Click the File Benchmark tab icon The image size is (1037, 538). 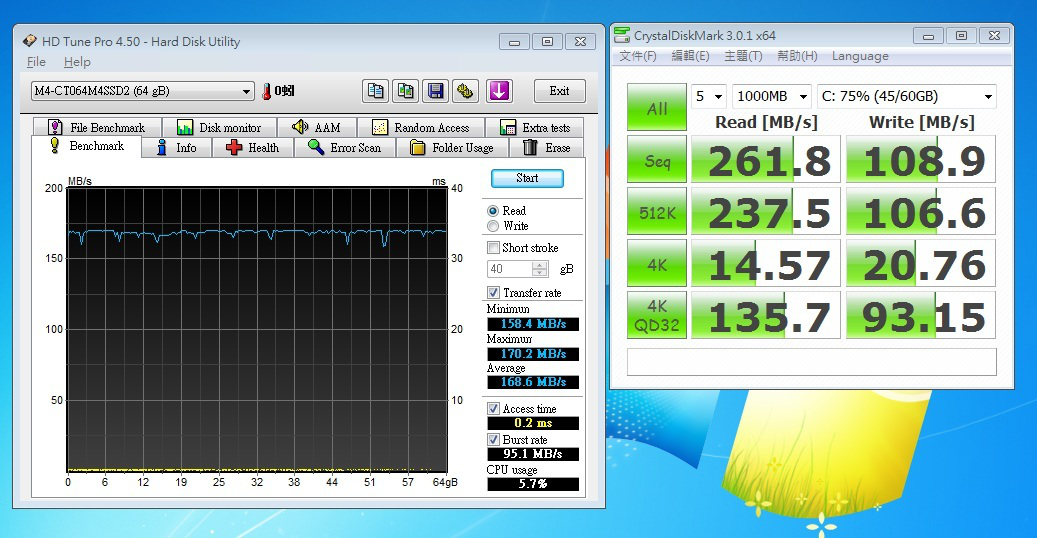click(56, 127)
